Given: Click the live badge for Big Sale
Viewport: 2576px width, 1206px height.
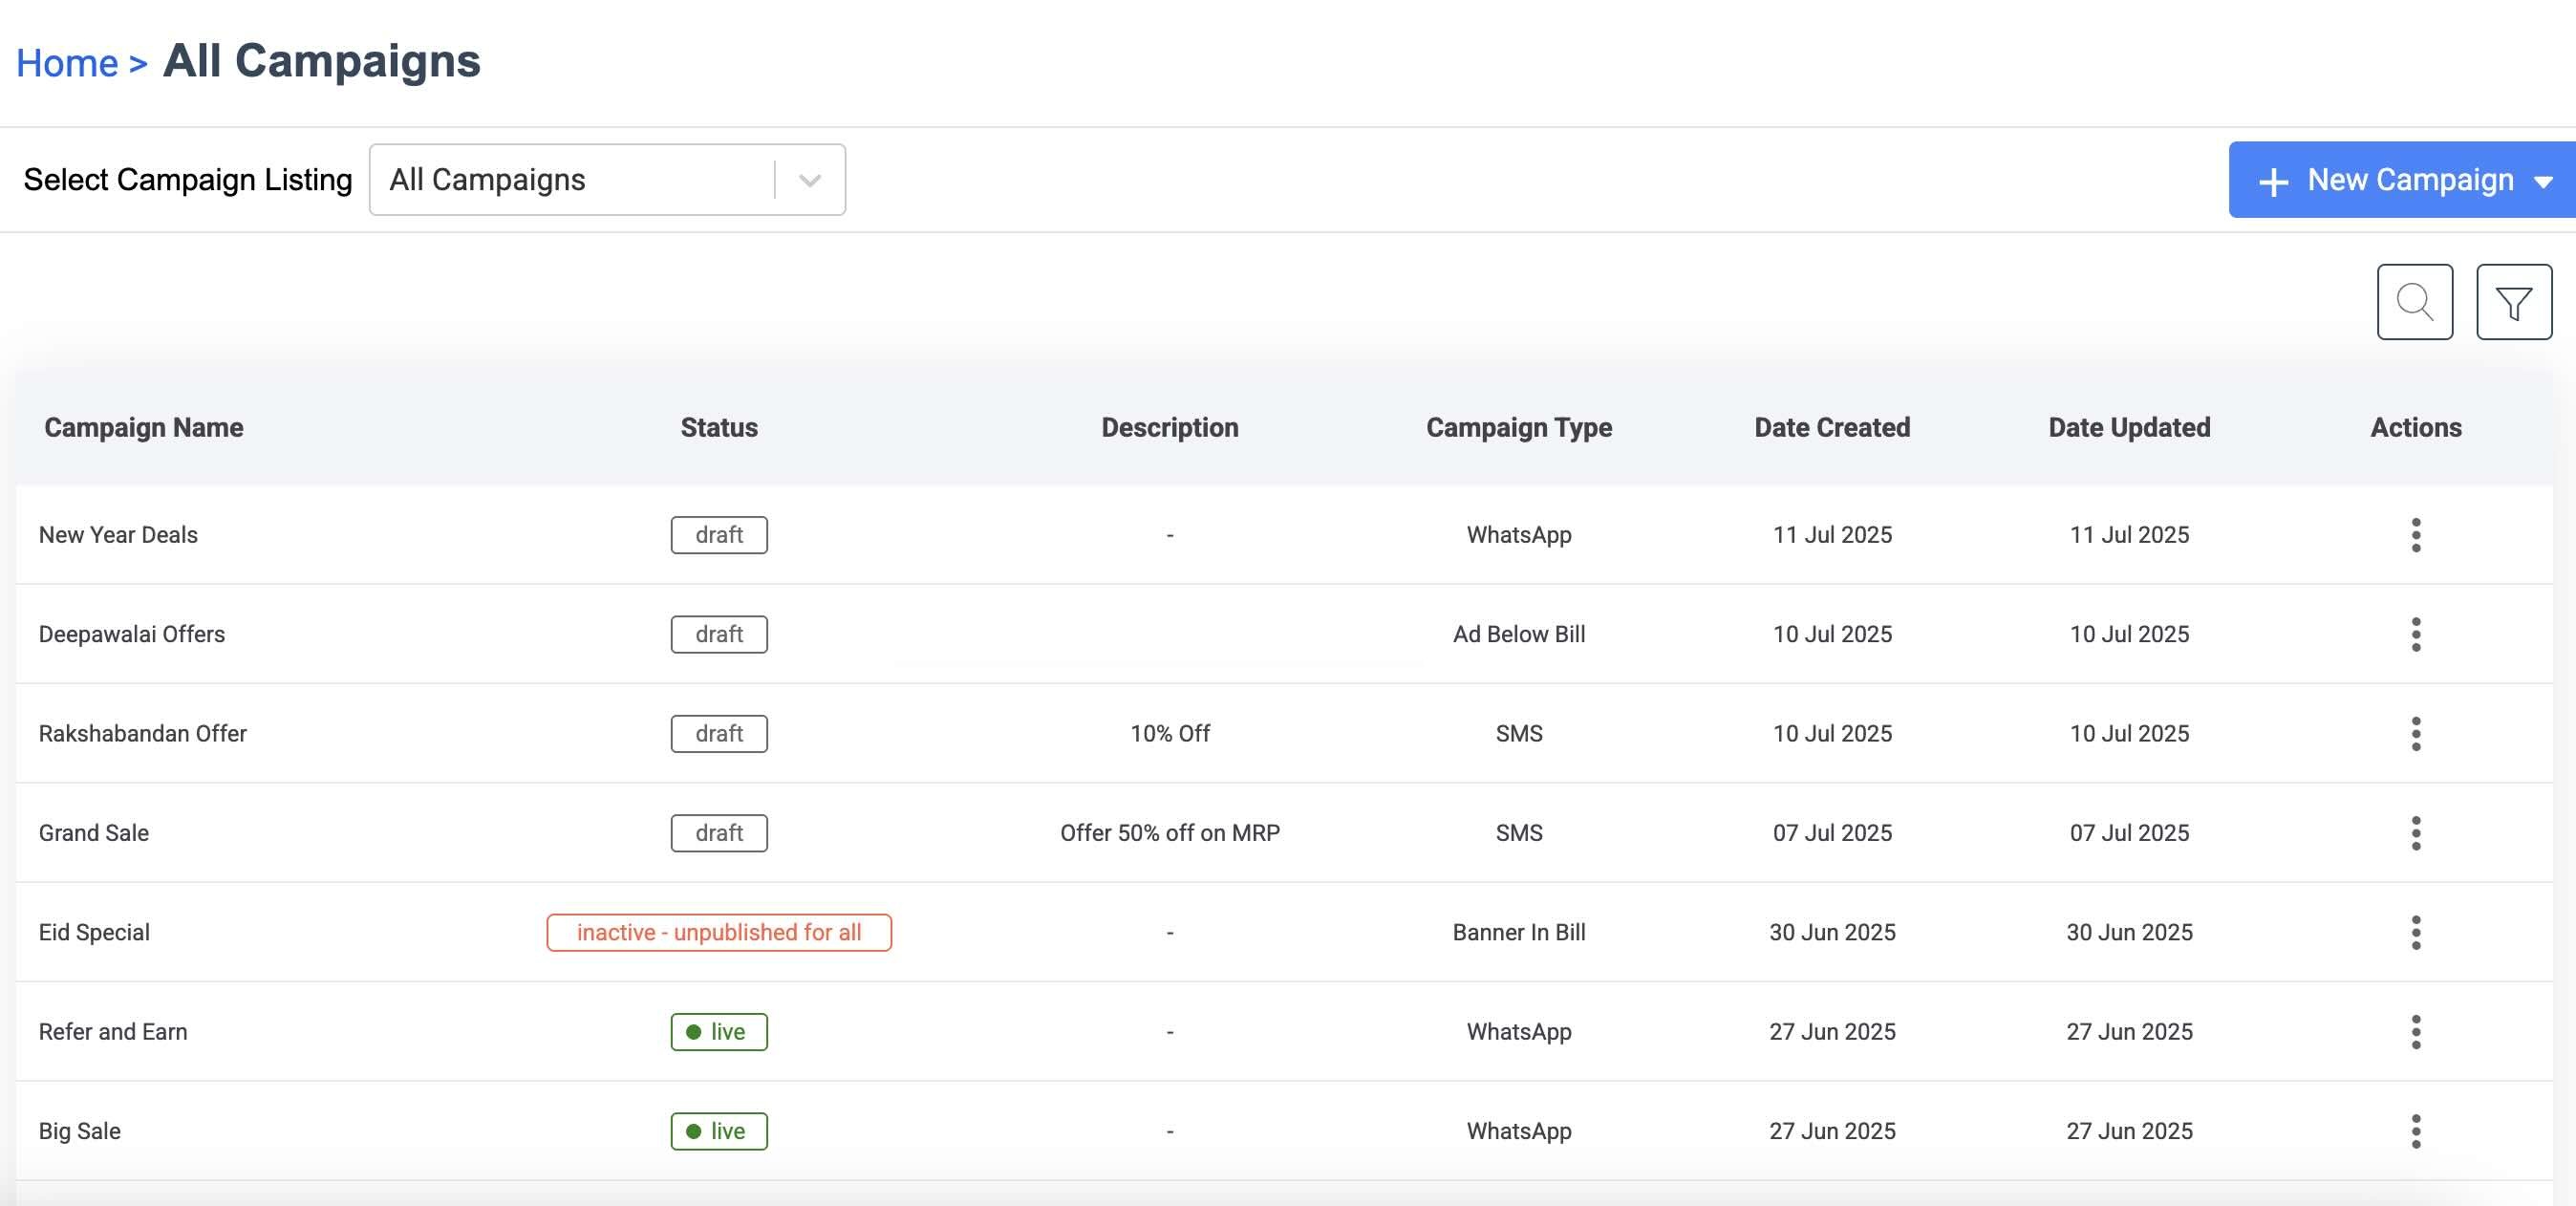Looking at the screenshot, I should tap(718, 1131).
